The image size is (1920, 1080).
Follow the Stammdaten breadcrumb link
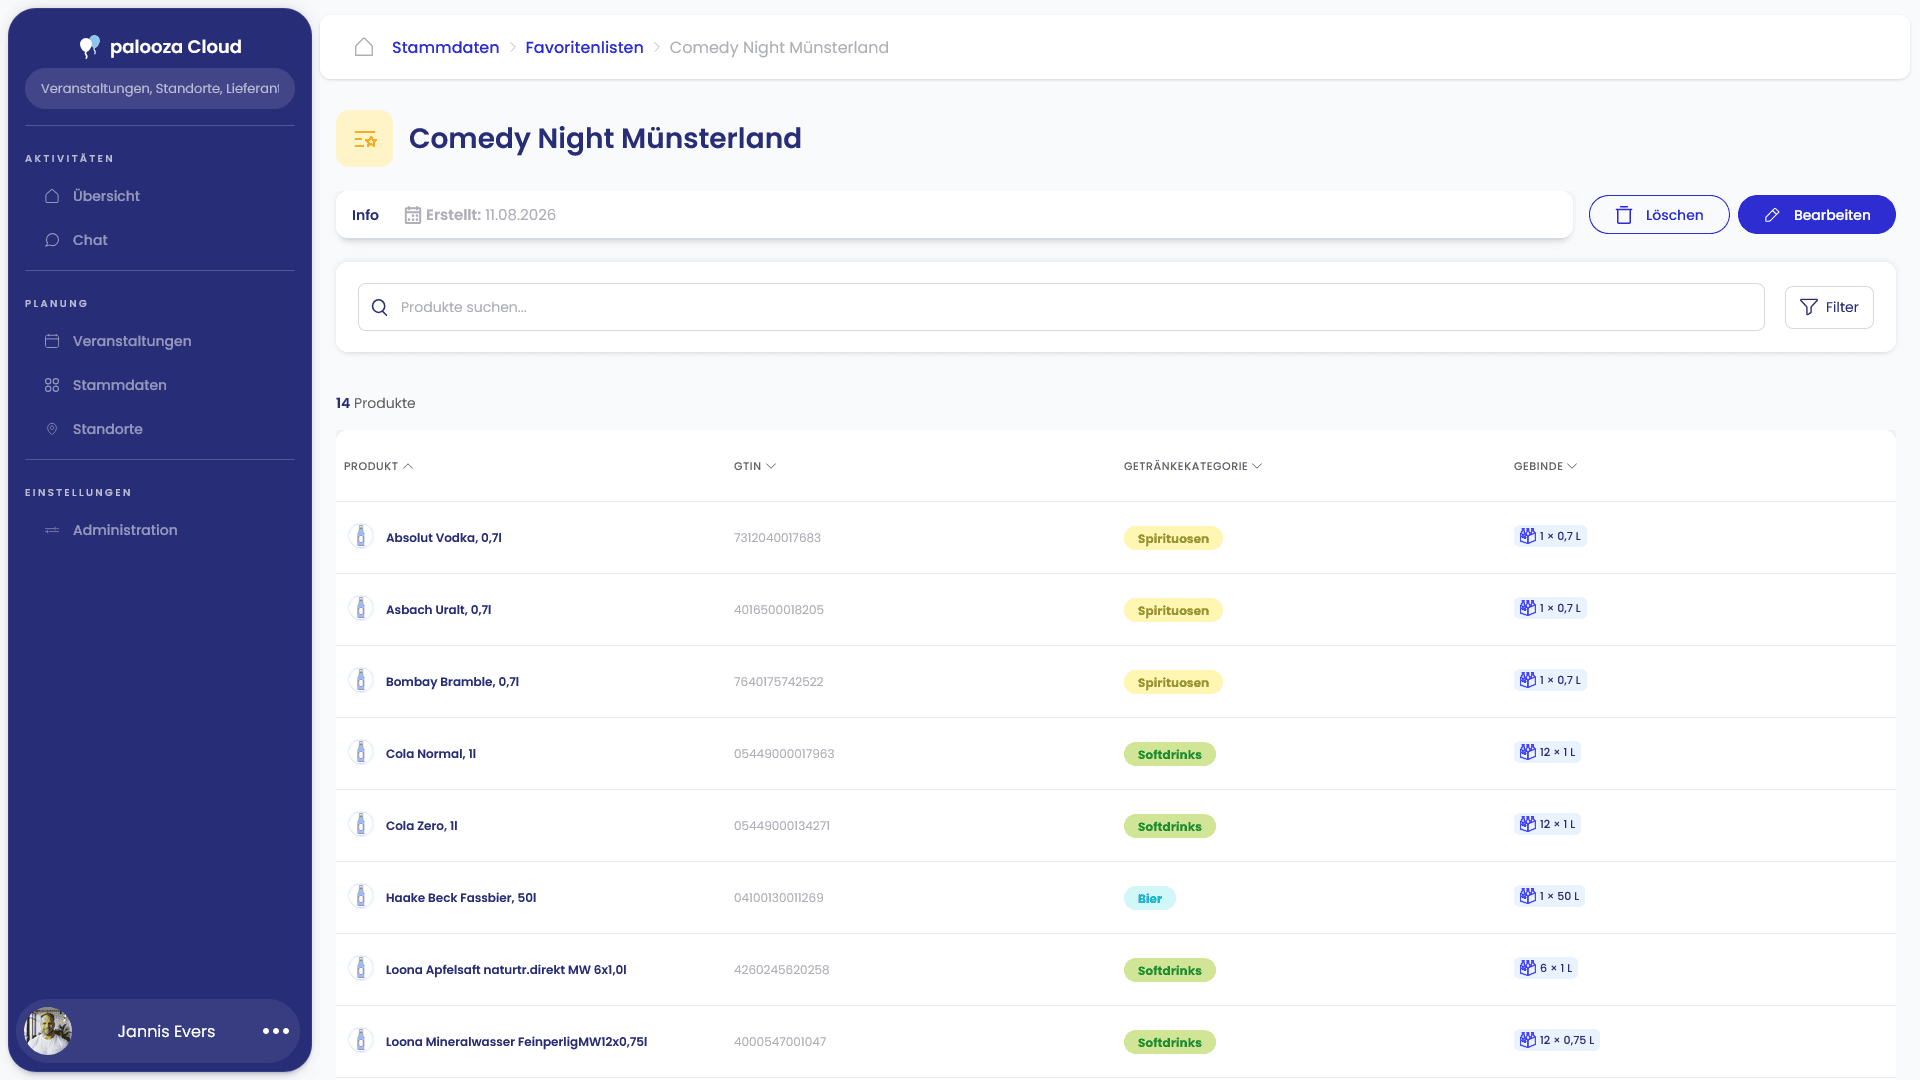(445, 47)
